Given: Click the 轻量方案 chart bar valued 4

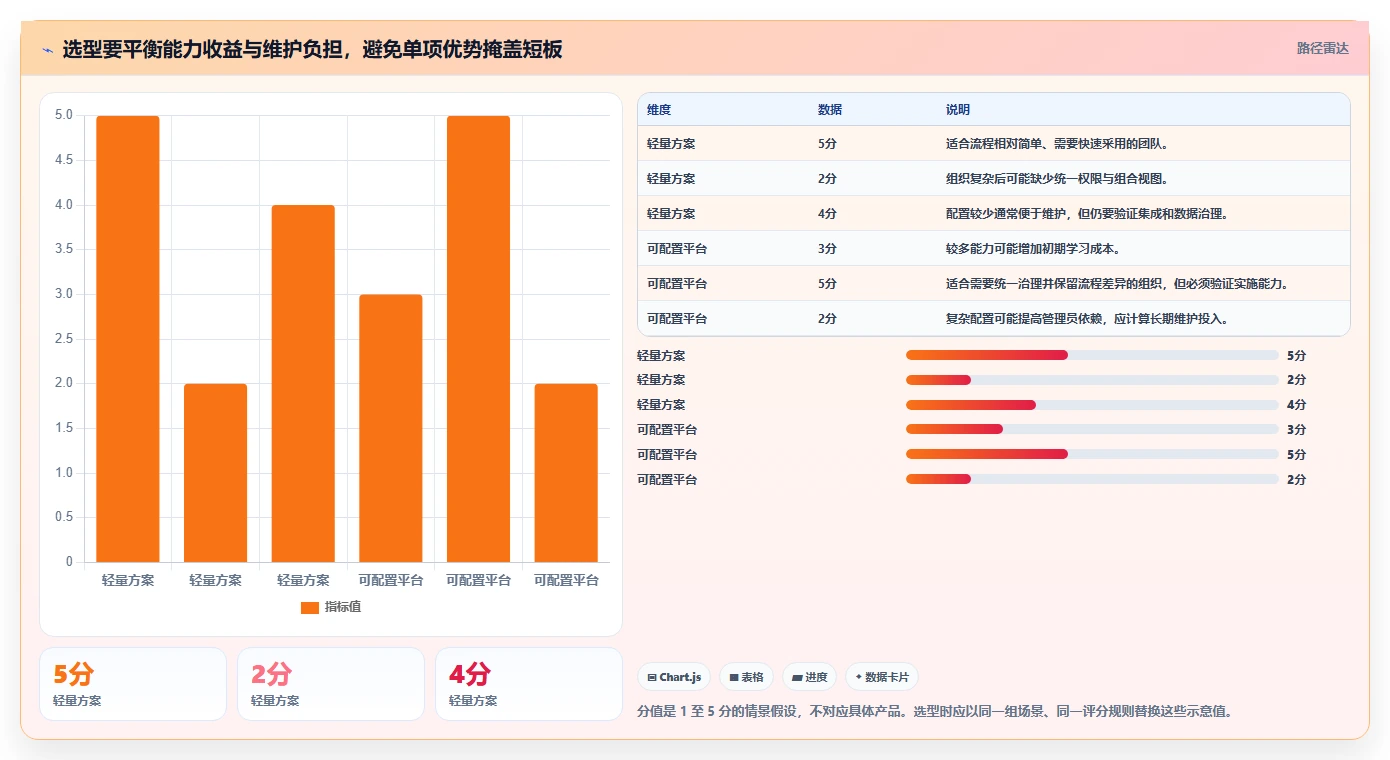Looking at the screenshot, I should [303, 384].
